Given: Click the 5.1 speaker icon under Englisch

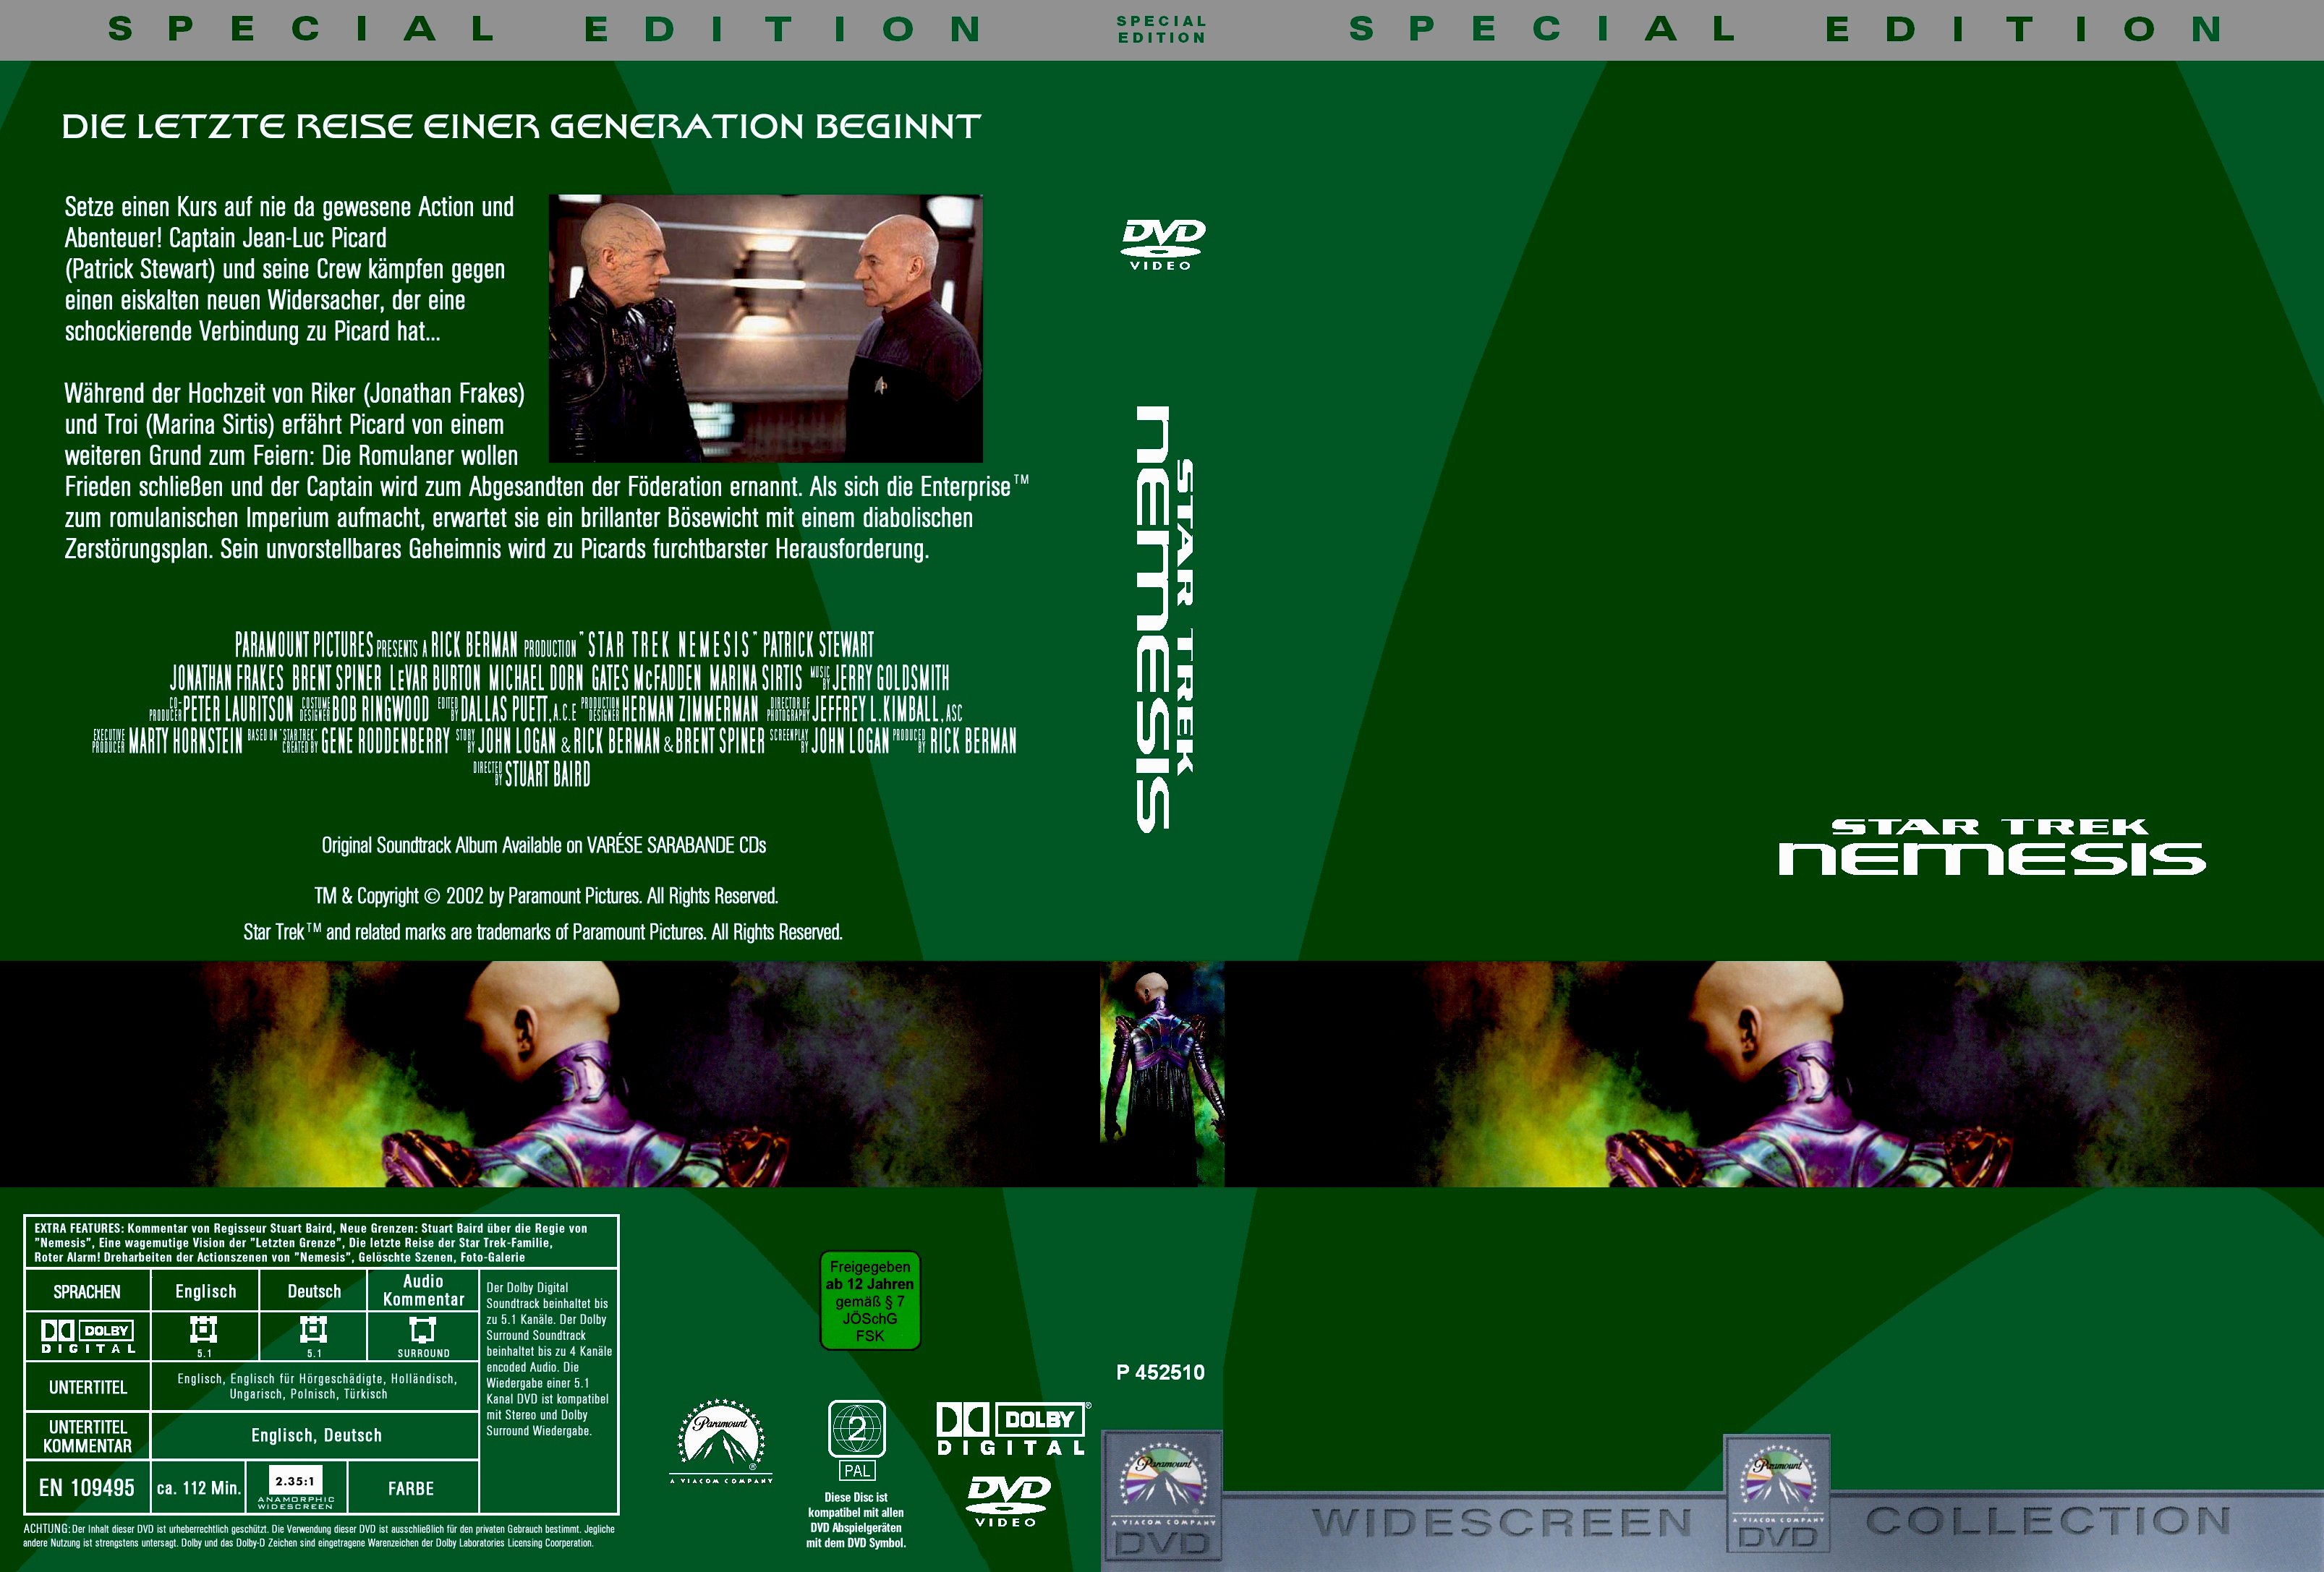Looking at the screenshot, I should click(x=204, y=1330).
